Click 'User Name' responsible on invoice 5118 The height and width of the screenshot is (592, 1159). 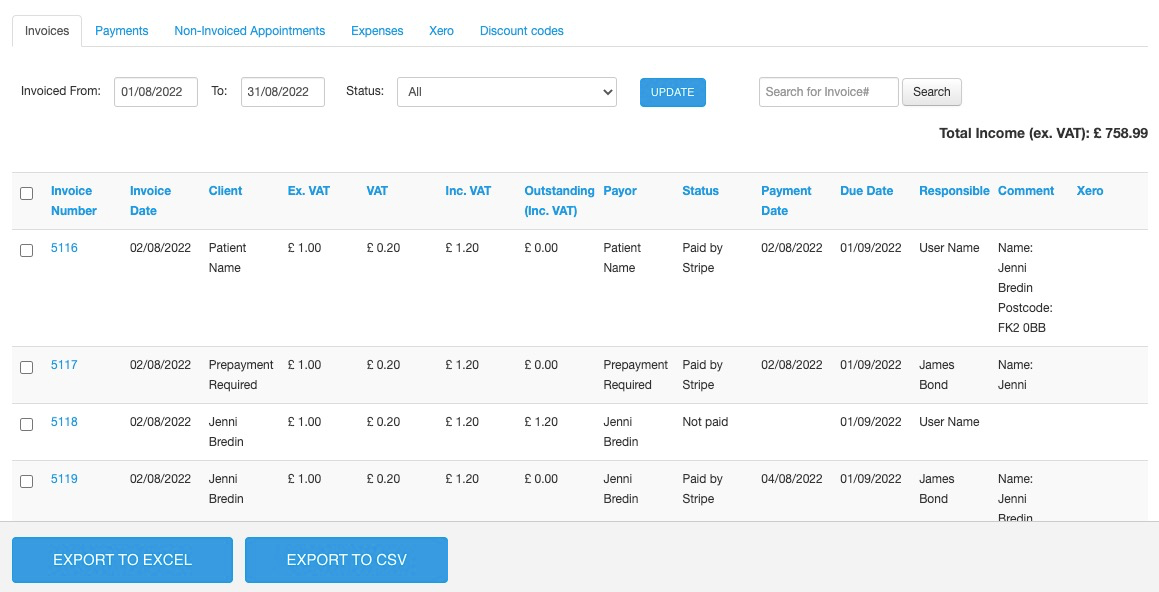click(x=949, y=421)
